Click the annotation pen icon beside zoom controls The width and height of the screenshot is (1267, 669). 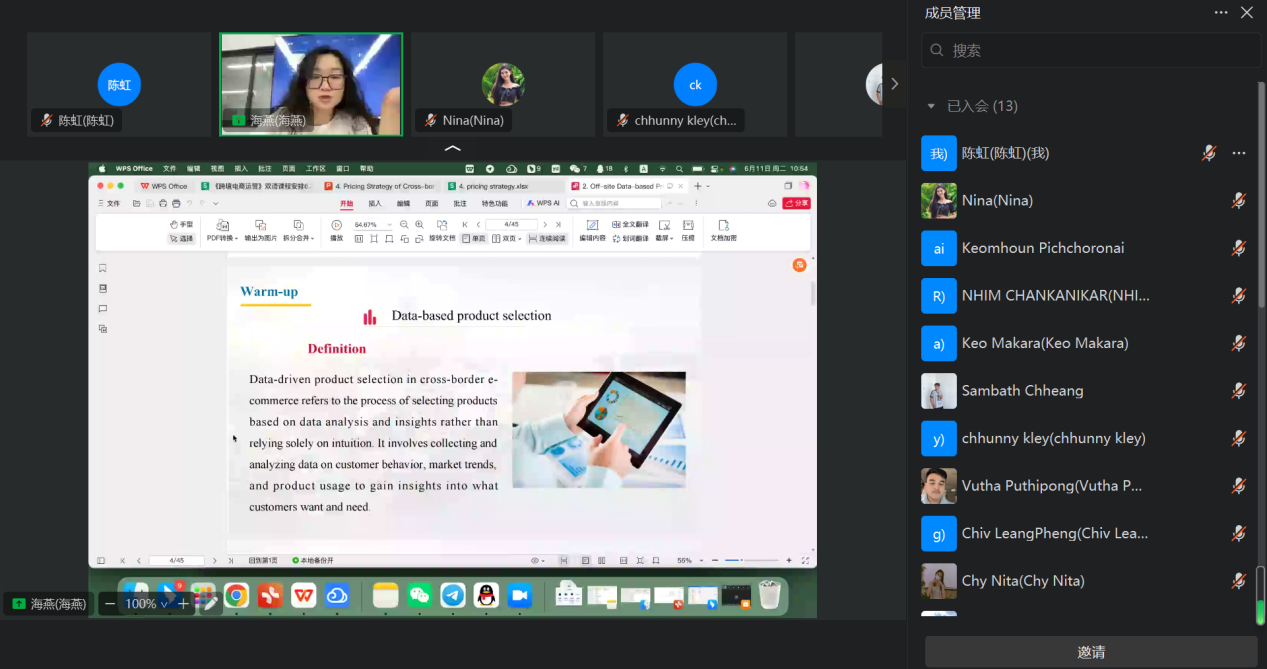coord(209,604)
